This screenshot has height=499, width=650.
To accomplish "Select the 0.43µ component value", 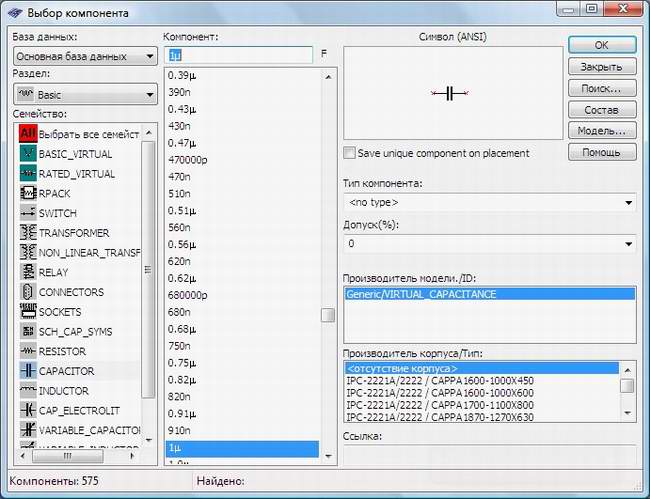I will tap(182, 109).
